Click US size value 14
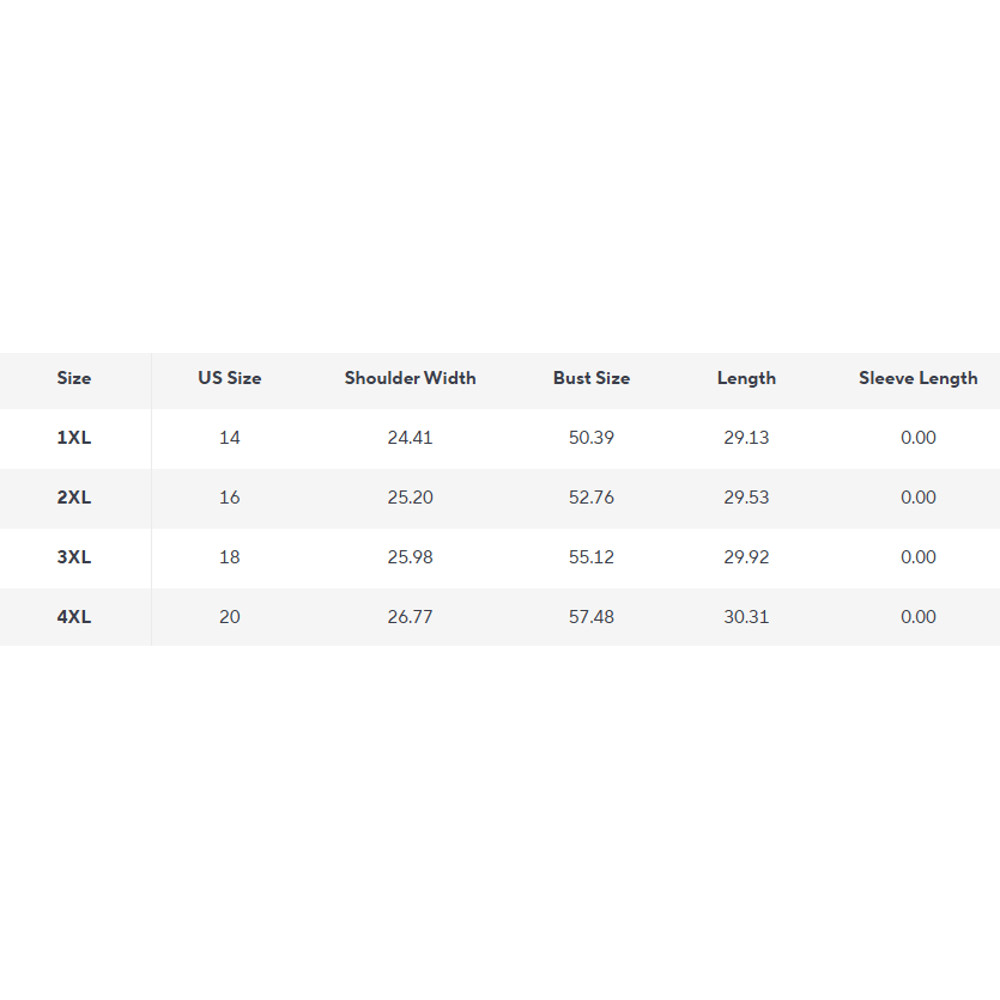The width and height of the screenshot is (1000, 1000). pos(229,438)
